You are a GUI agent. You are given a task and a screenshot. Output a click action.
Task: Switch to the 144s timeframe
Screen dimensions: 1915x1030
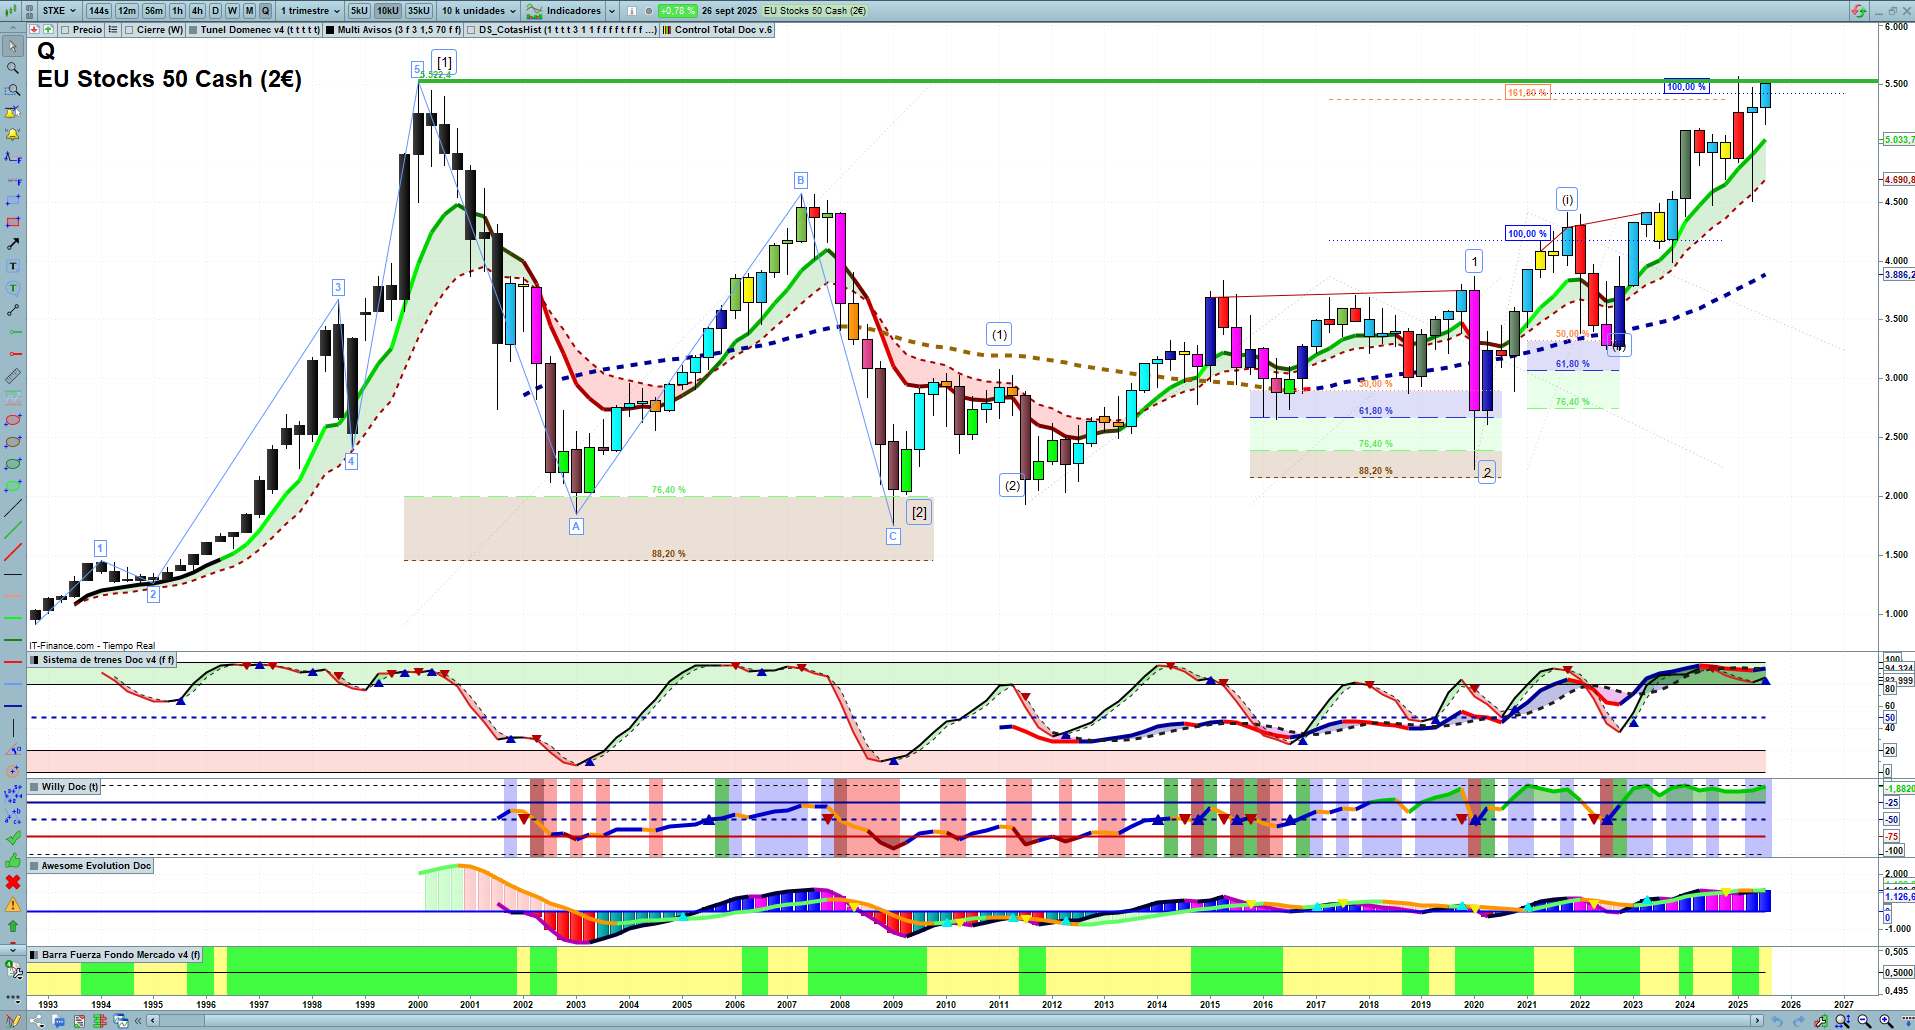99,11
